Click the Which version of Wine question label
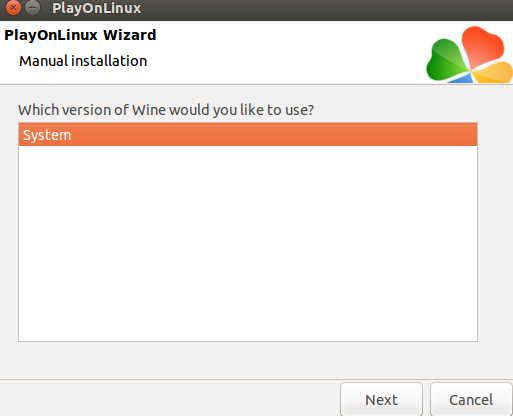This screenshot has width=513, height=416. (x=166, y=110)
